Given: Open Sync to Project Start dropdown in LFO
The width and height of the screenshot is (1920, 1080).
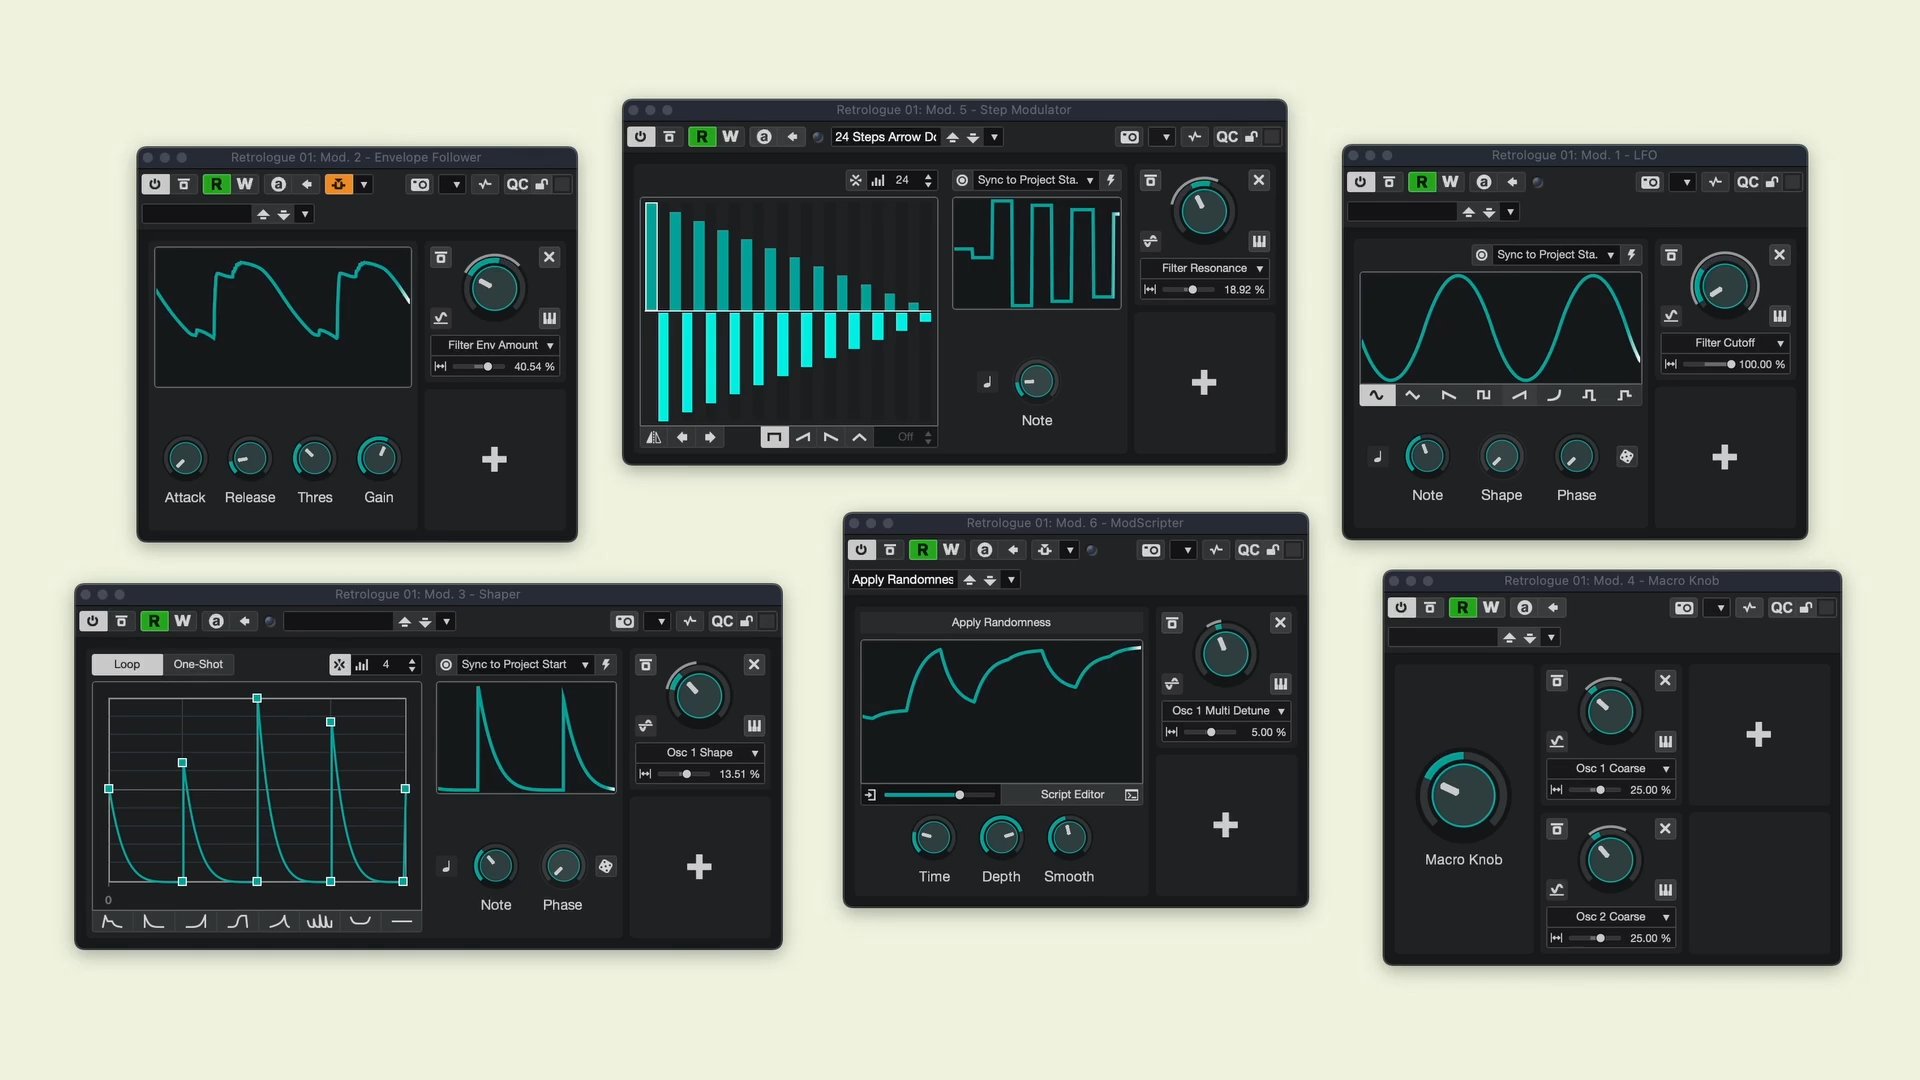Looking at the screenshot, I should click(x=1555, y=255).
